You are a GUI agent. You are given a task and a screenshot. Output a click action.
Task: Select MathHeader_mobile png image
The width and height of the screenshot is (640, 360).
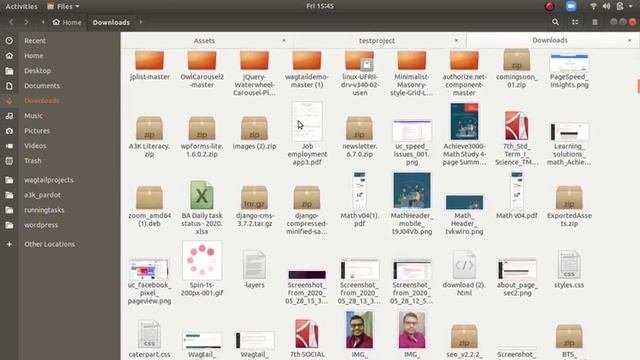[412, 203]
